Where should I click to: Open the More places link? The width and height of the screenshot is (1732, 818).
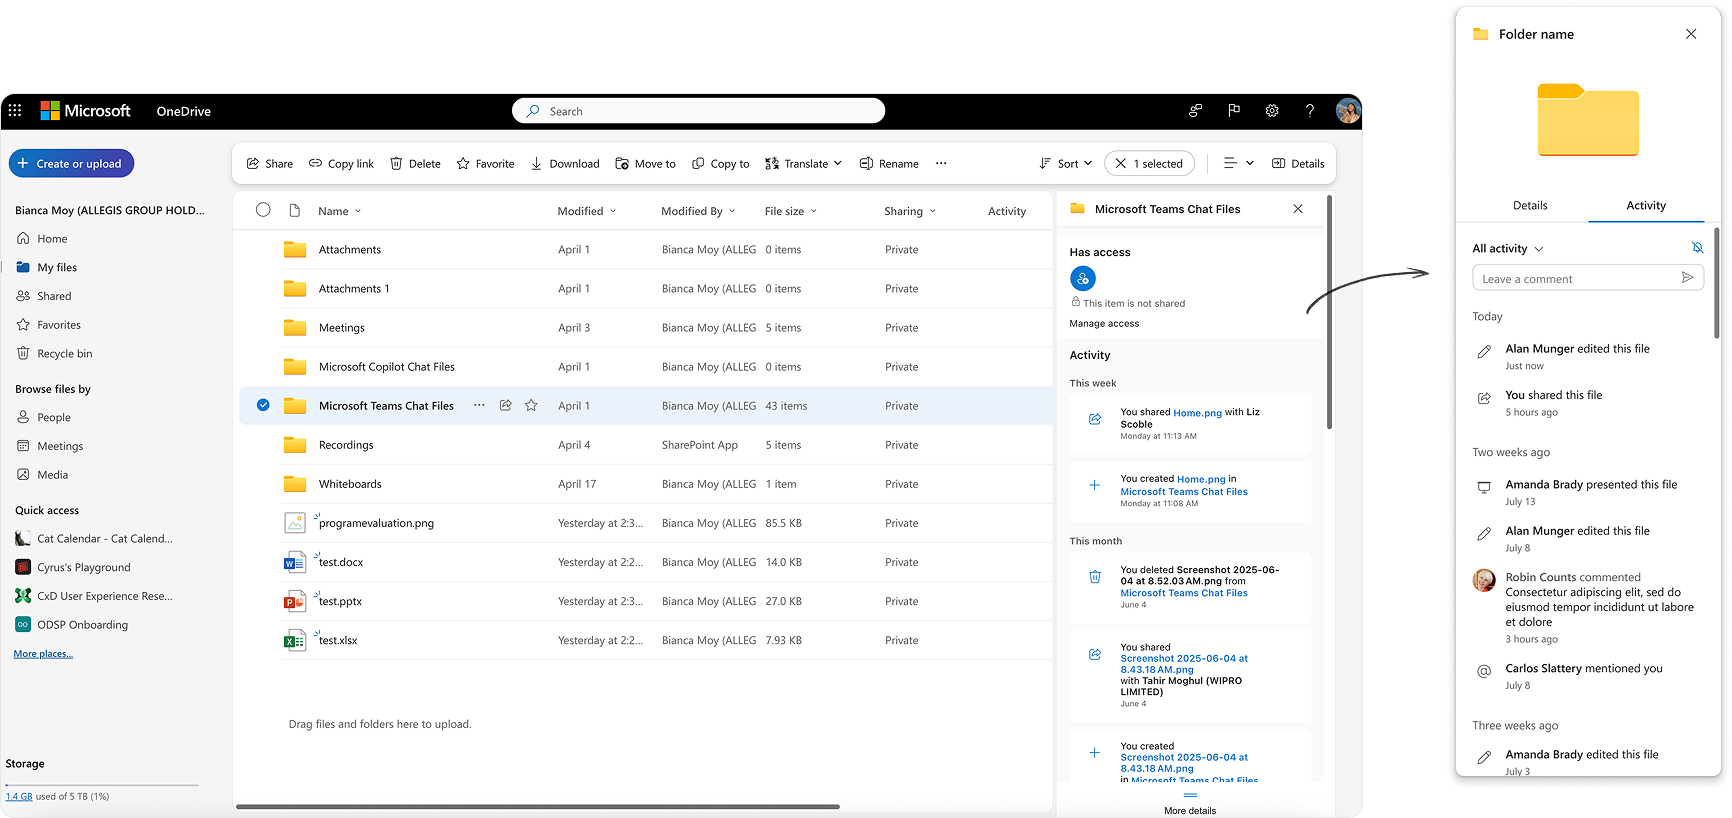(43, 654)
